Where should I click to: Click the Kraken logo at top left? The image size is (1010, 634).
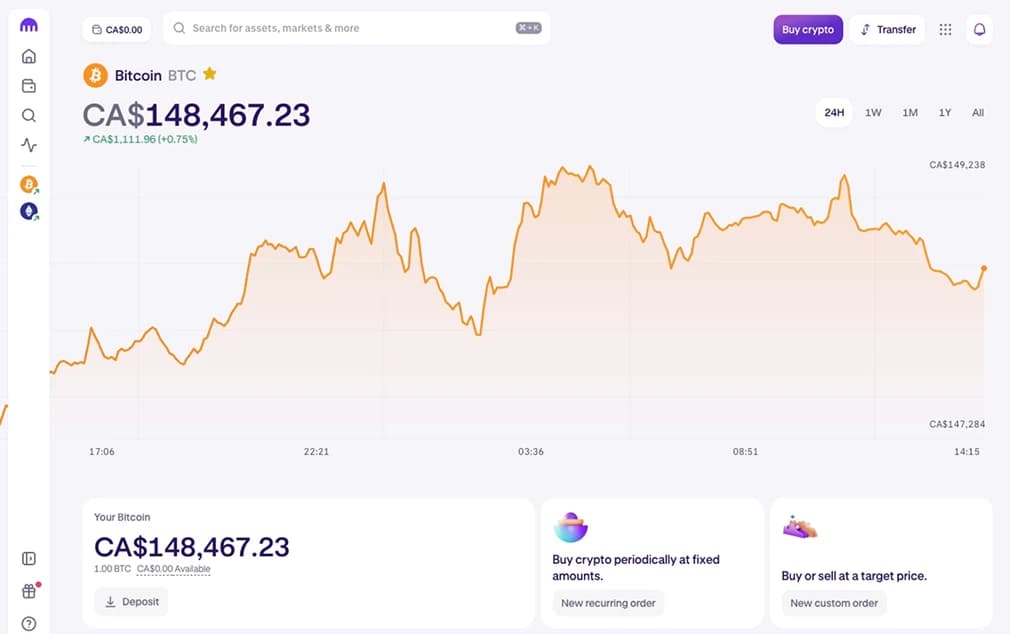pos(28,25)
